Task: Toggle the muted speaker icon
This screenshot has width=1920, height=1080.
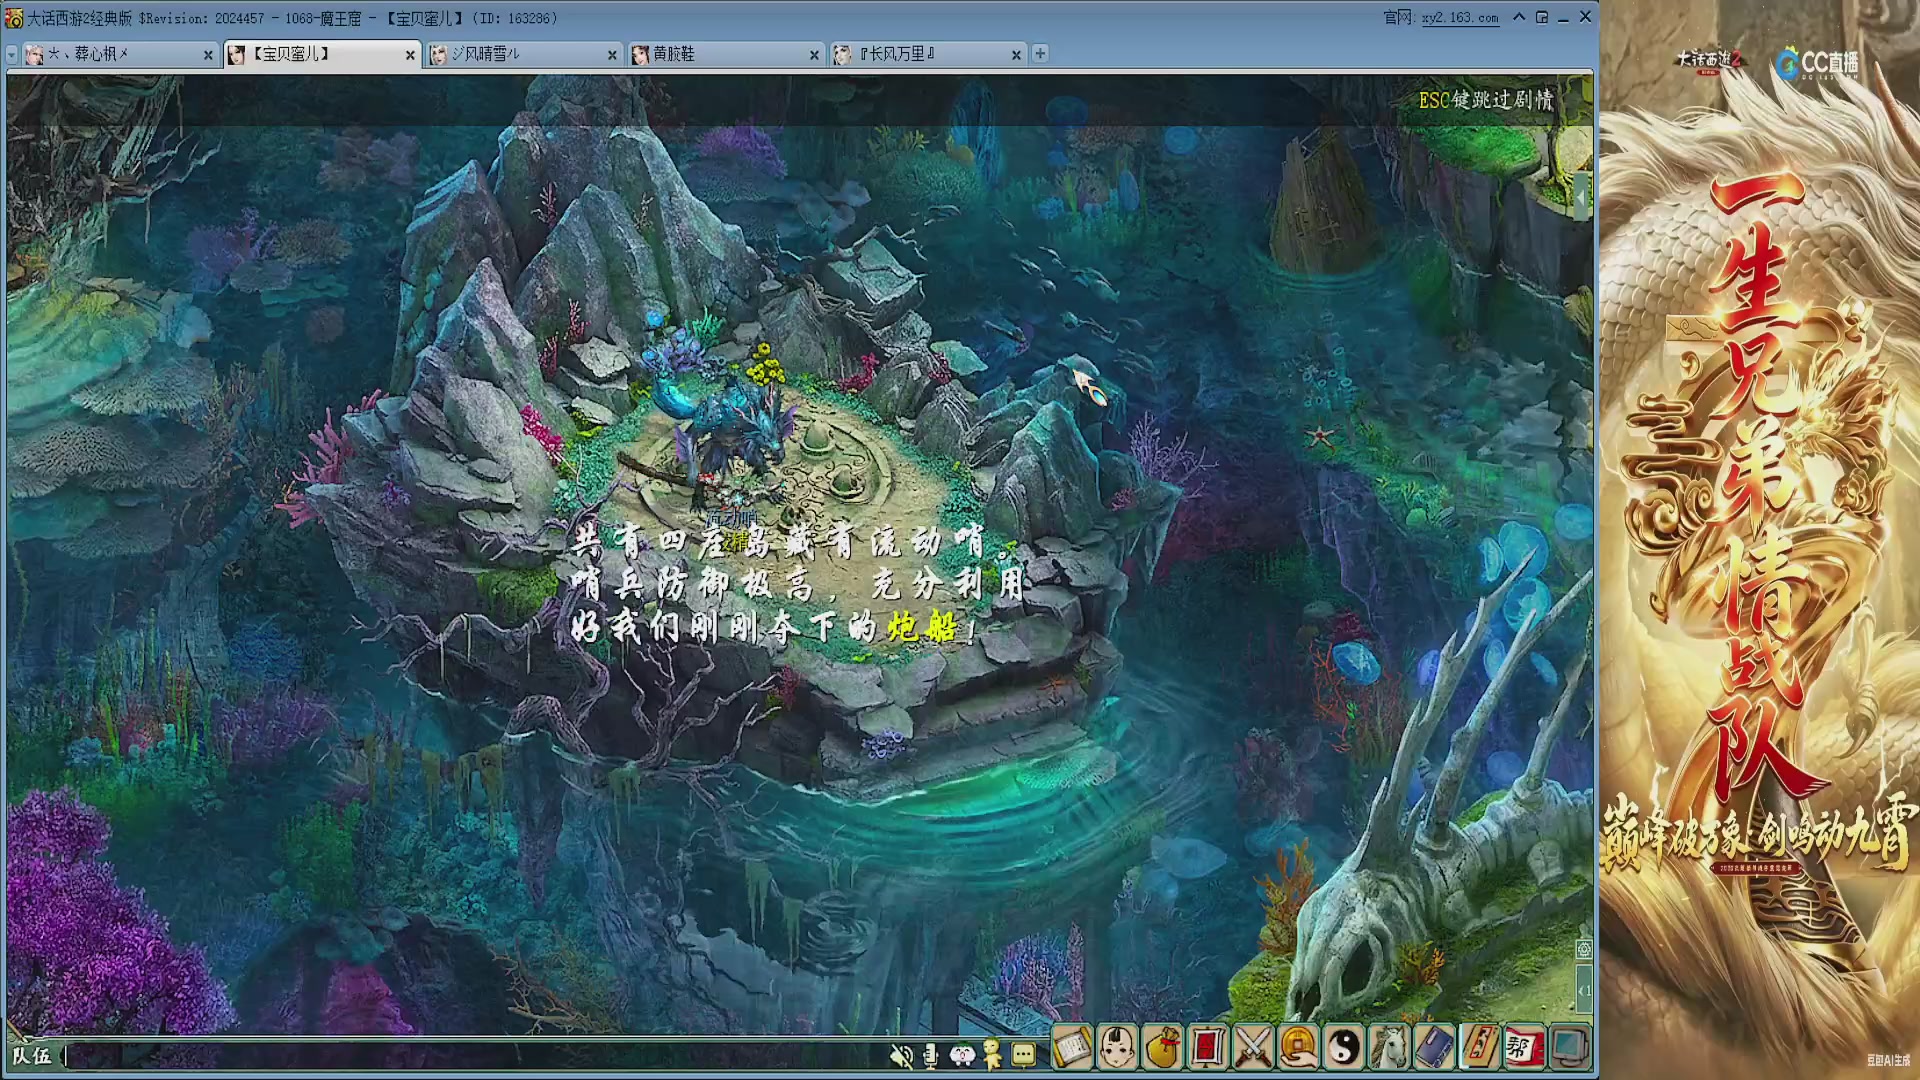Action: tap(901, 1055)
